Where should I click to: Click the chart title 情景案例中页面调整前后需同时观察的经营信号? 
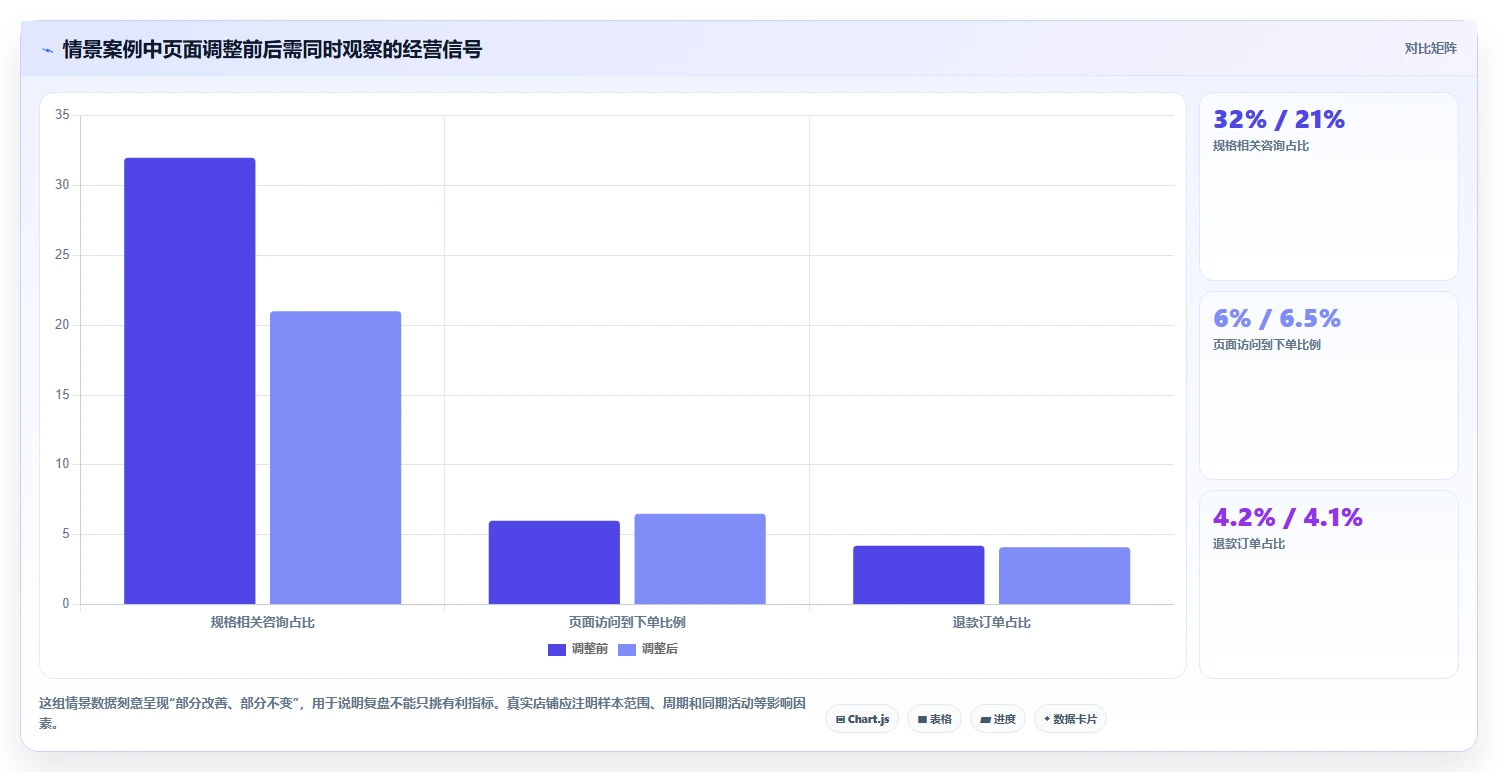tap(272, 49)
